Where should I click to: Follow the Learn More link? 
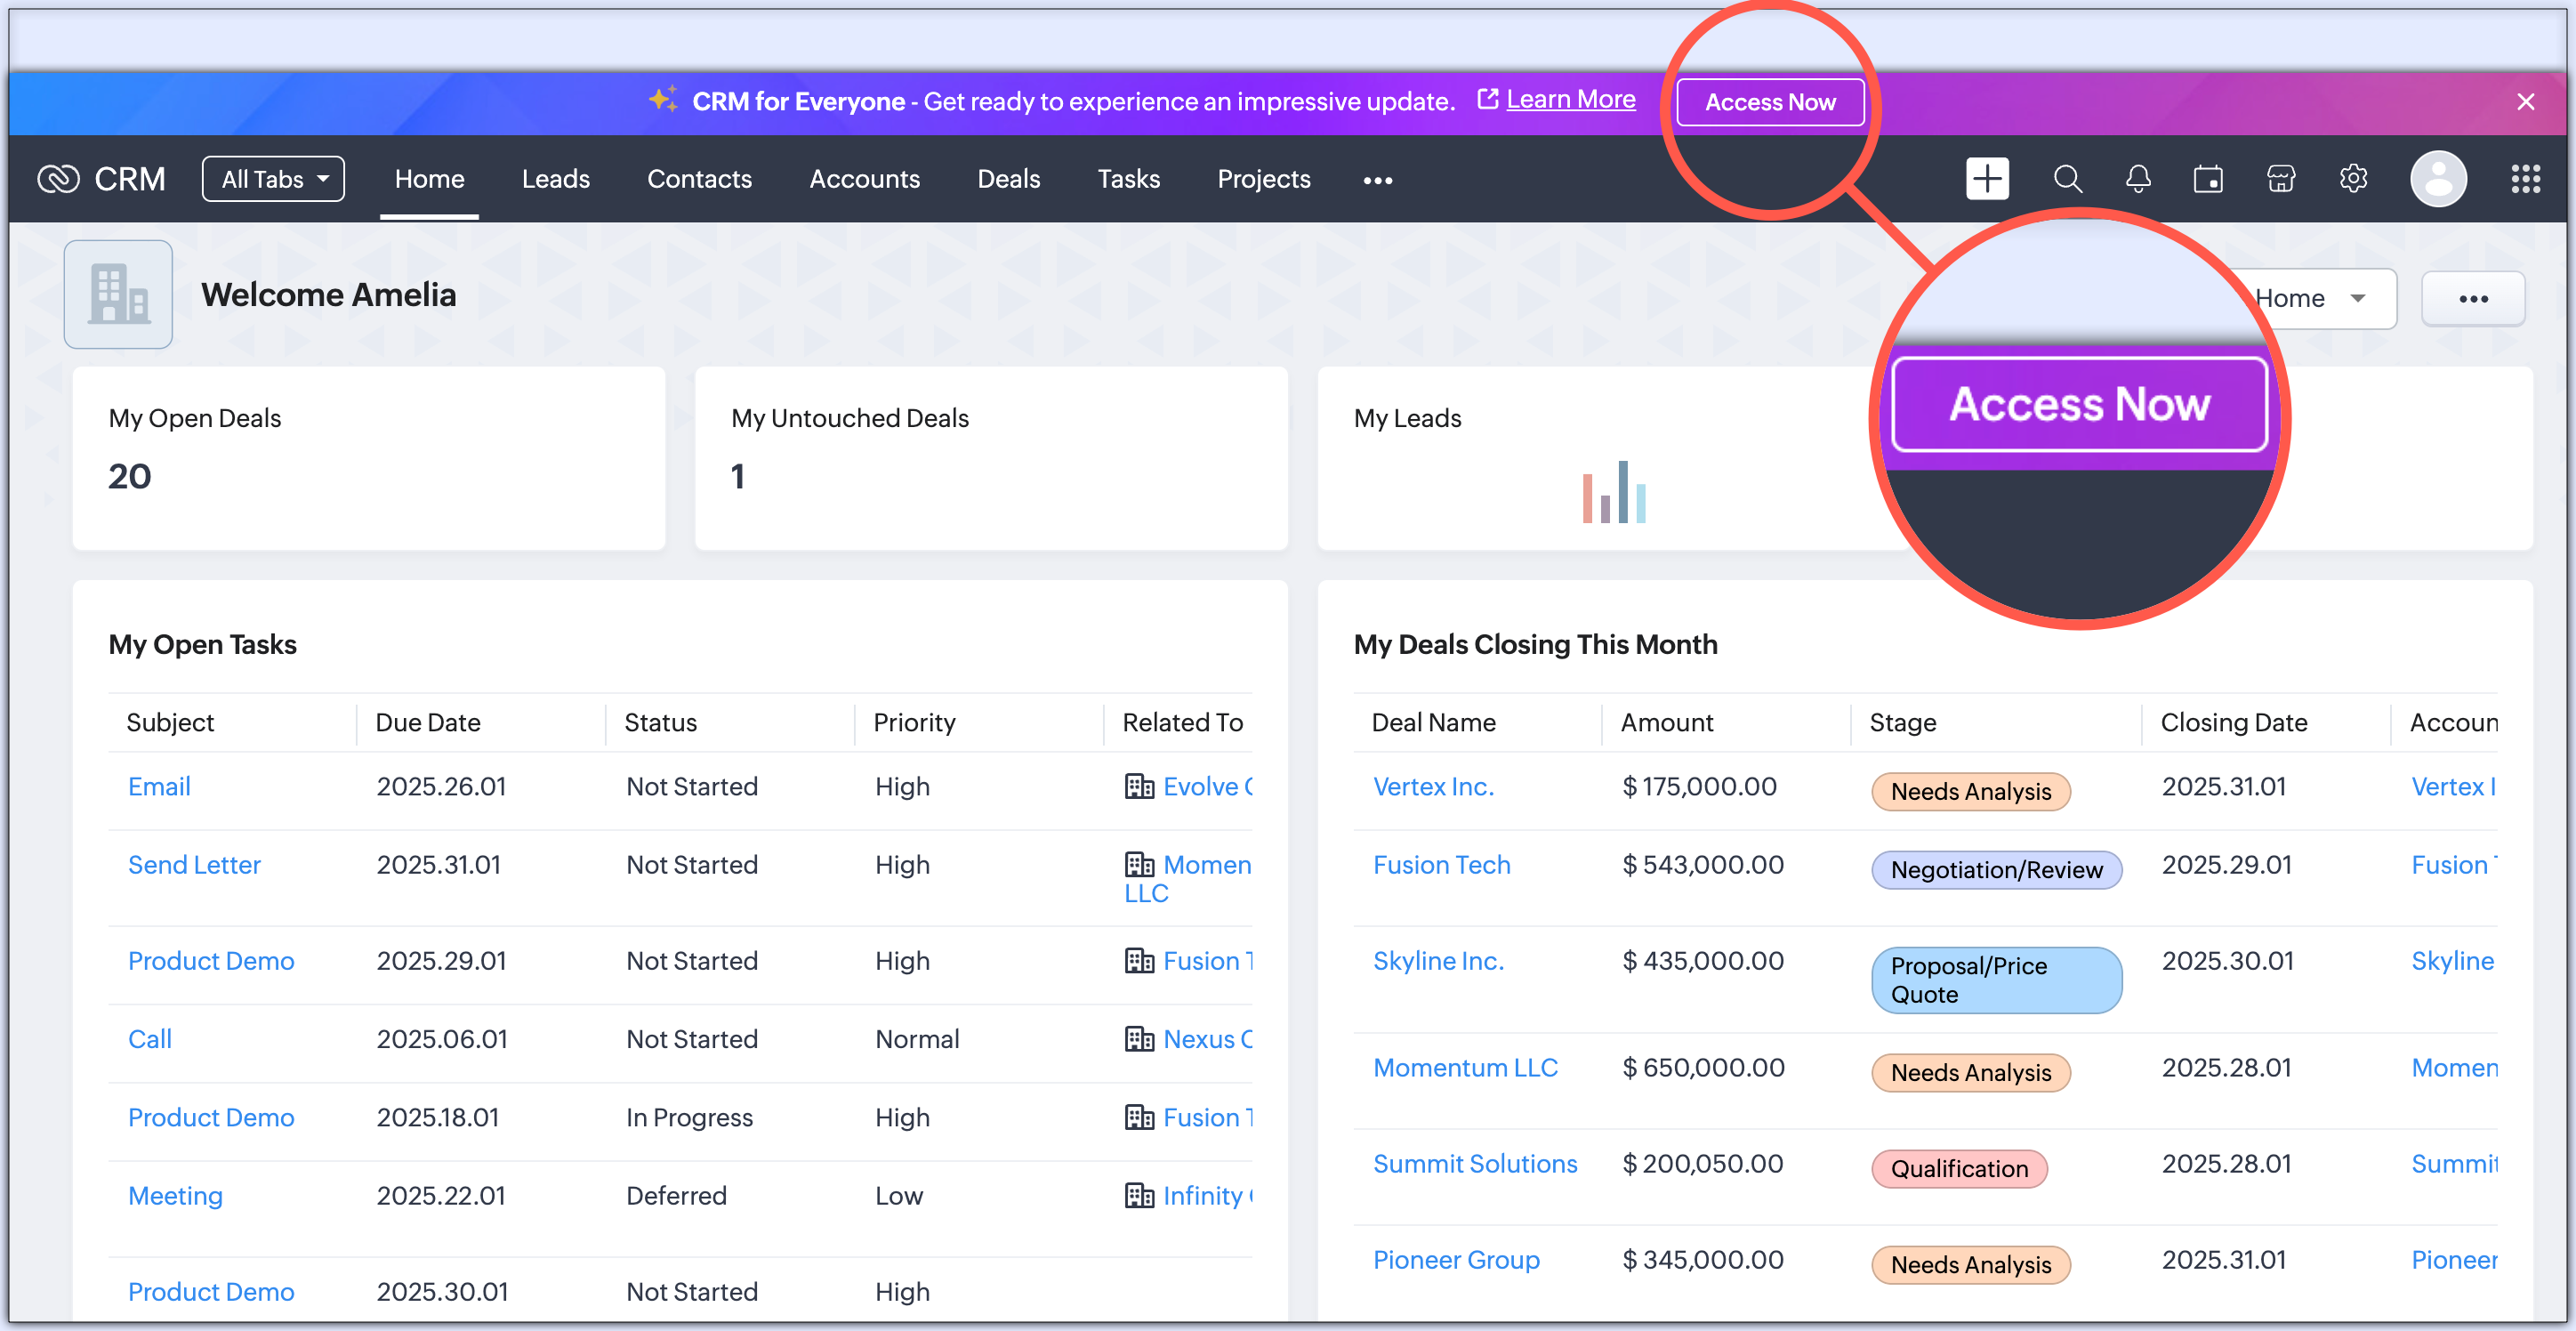(x=1570, y=100)
